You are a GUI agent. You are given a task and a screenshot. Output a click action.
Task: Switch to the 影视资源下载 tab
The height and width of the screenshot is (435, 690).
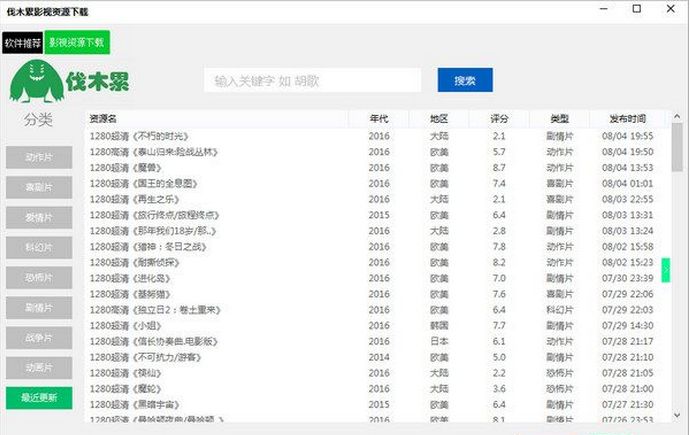click(x=77, y=42)
